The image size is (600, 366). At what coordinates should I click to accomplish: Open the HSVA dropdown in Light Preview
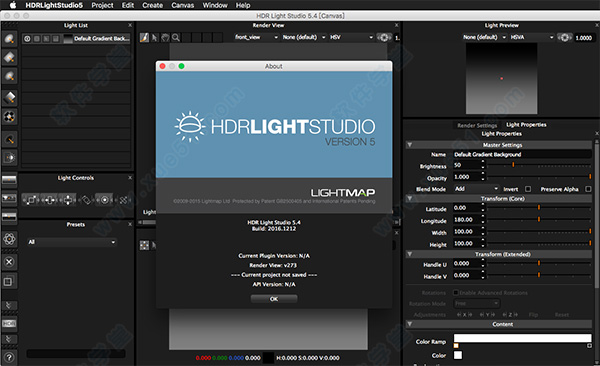point(532,38)
